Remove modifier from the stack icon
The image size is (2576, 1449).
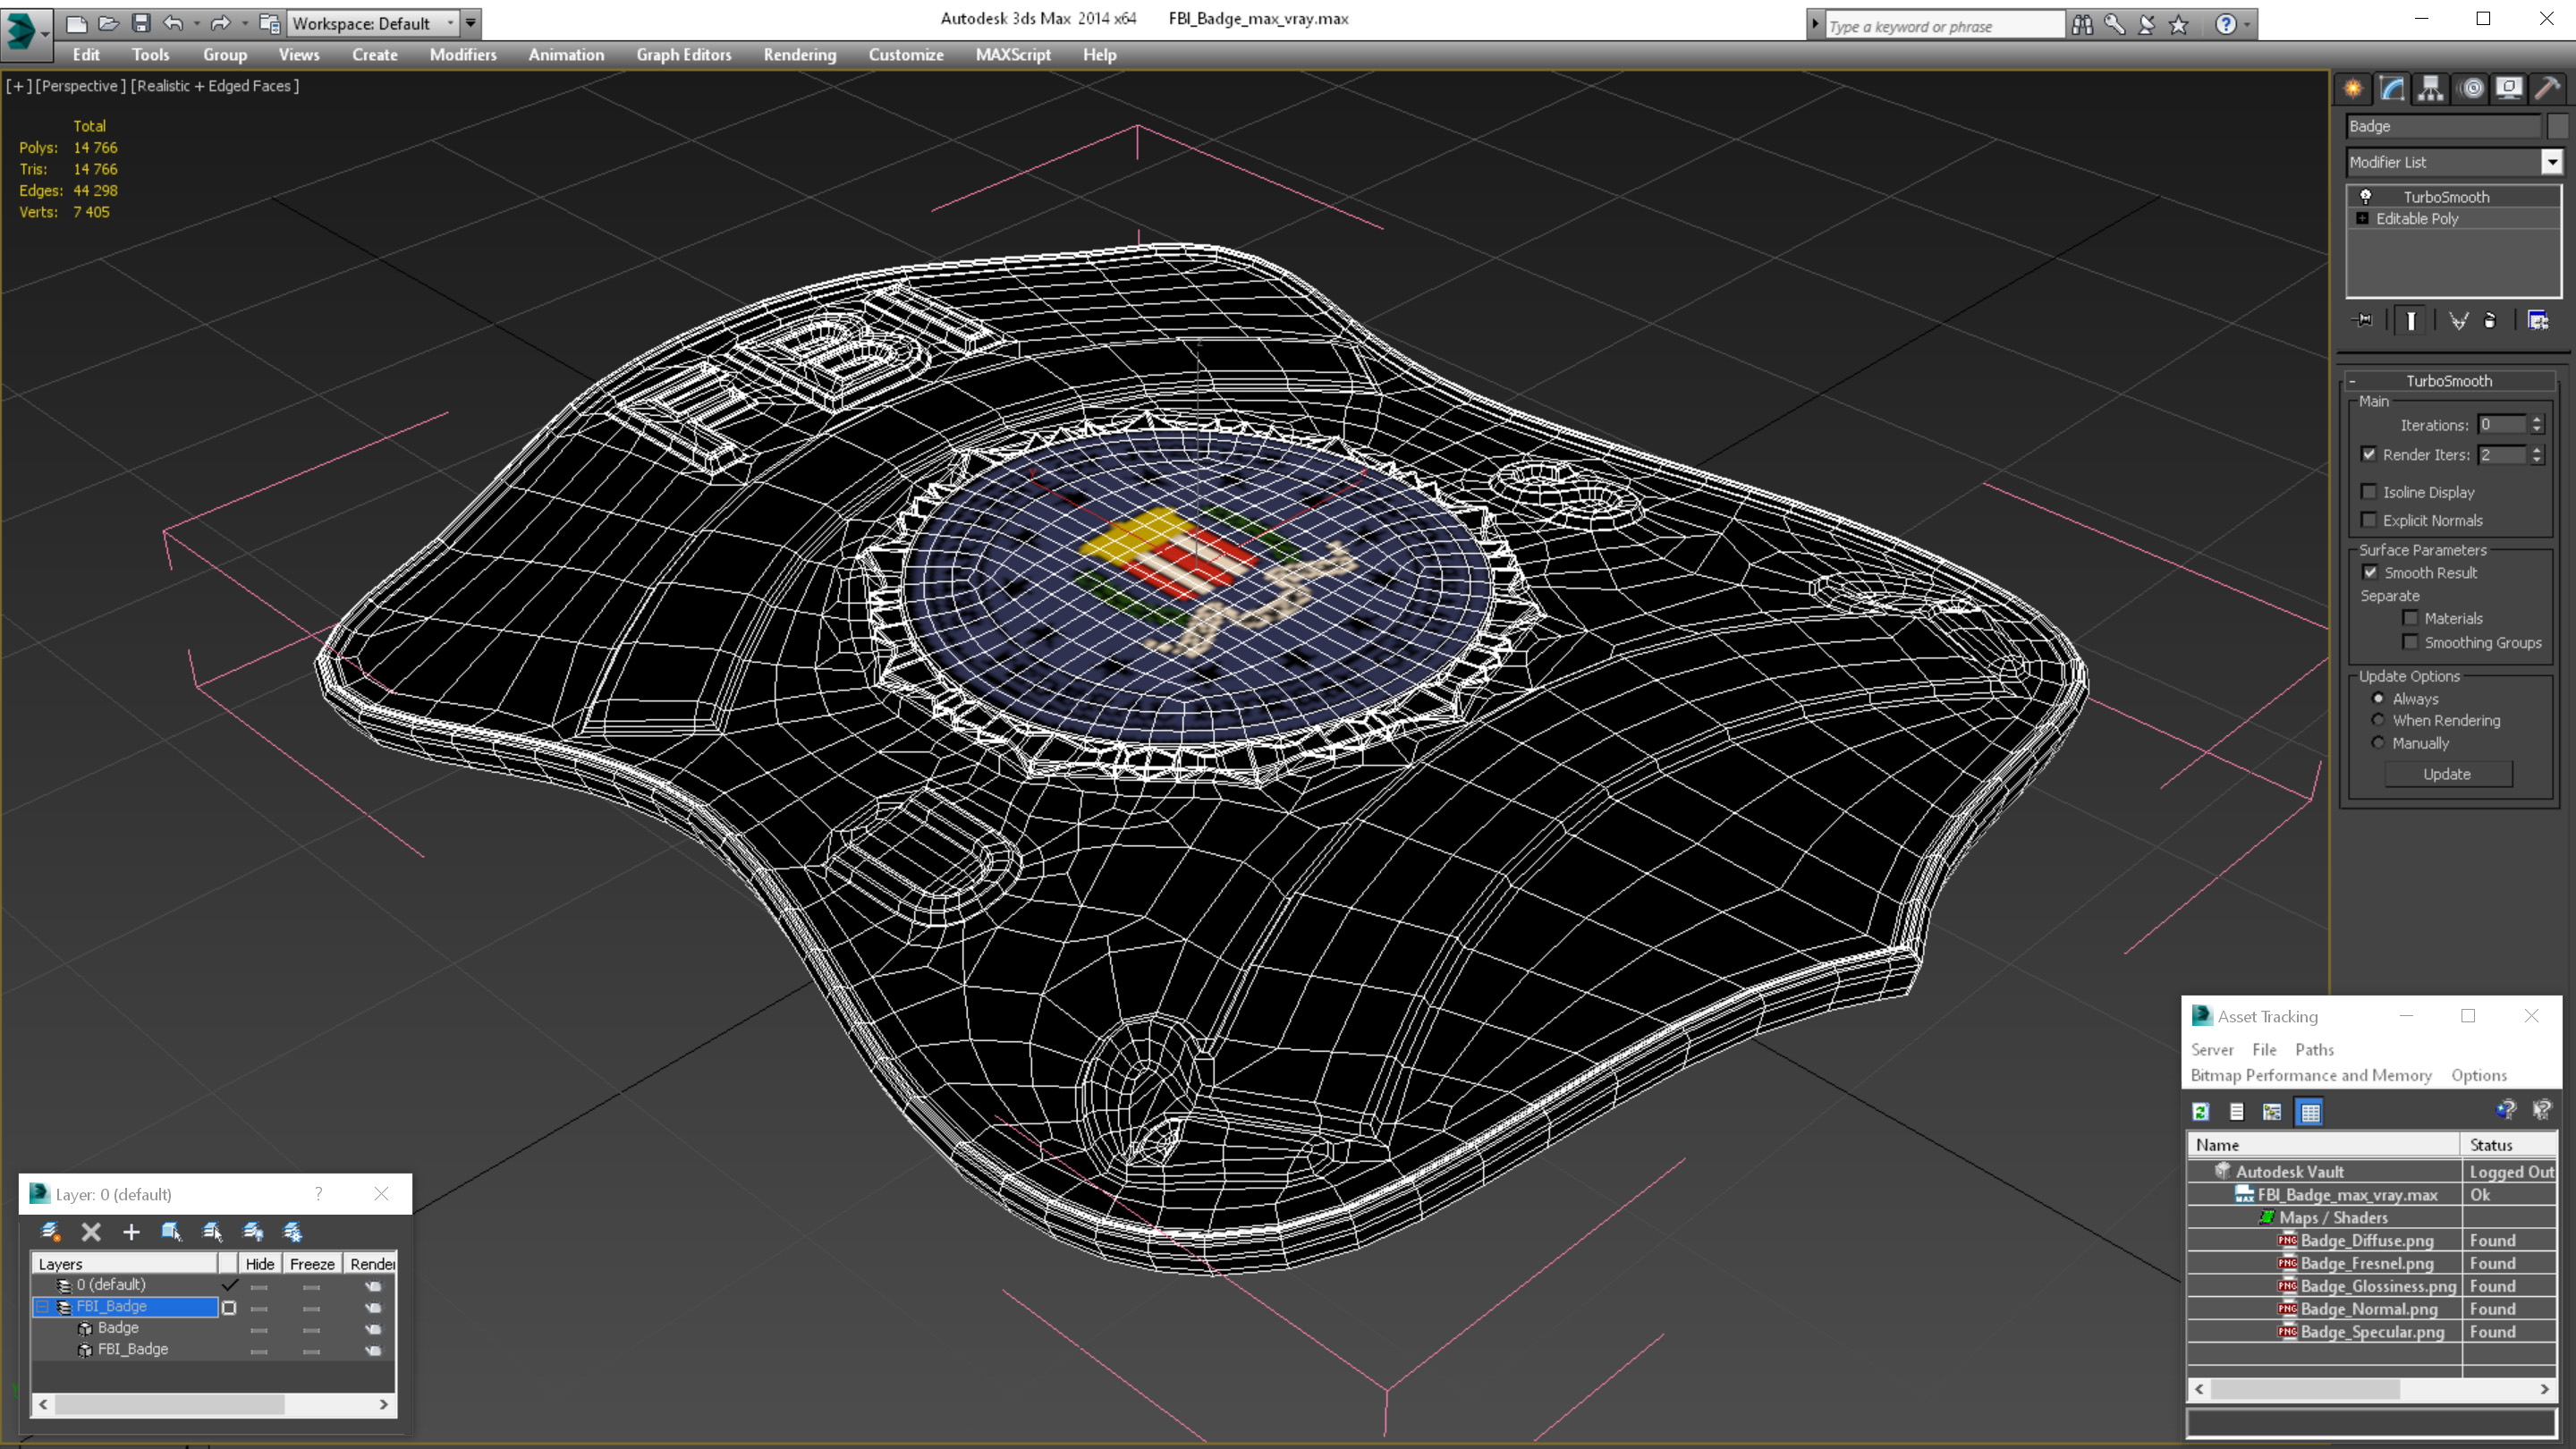coord(2490,320)
